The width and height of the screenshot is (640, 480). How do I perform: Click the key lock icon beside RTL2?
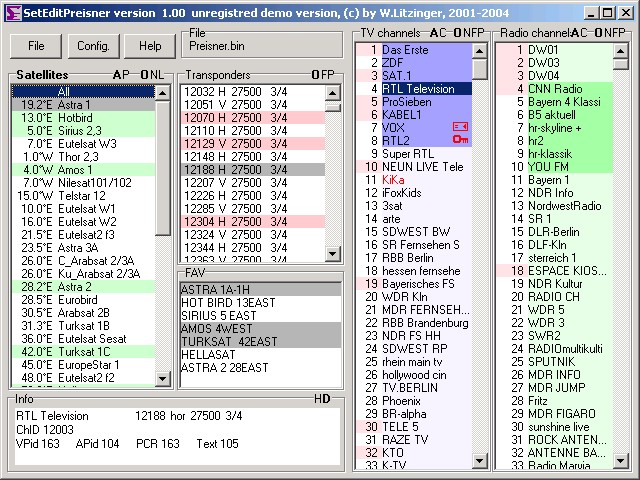click(460, 141)
